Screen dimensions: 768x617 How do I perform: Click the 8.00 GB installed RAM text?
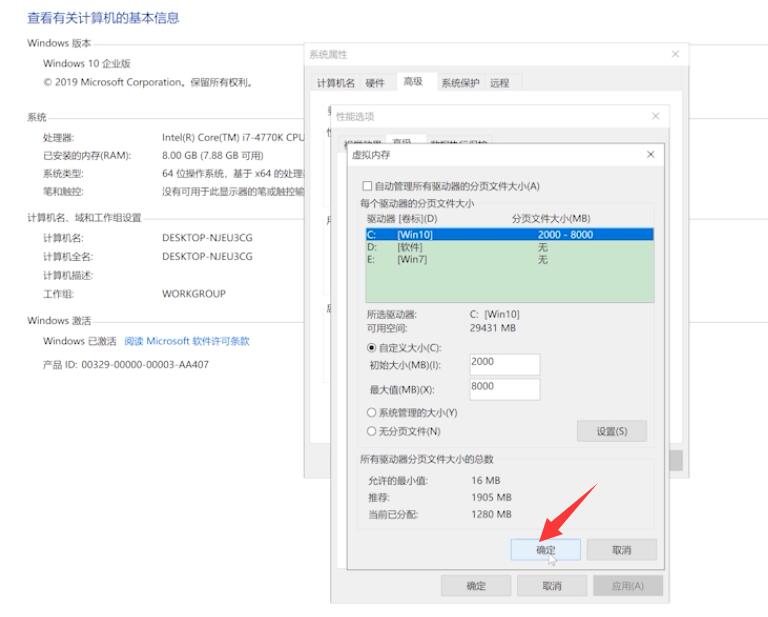click(213, 155)
